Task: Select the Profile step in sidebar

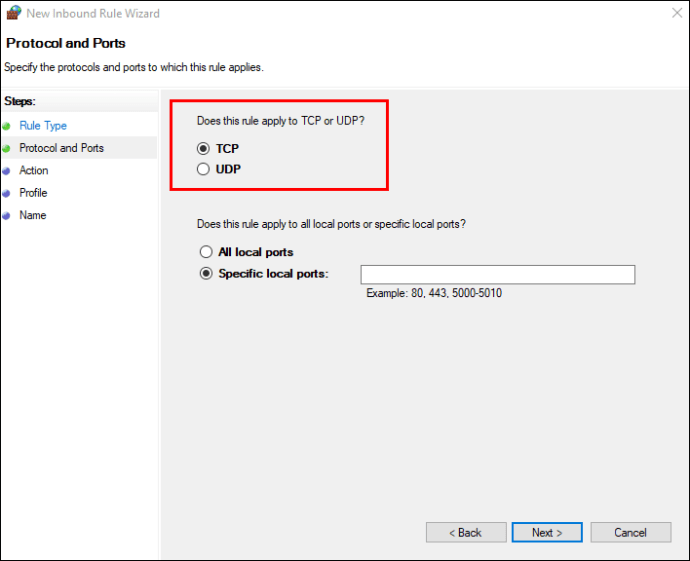Action: 33,193
